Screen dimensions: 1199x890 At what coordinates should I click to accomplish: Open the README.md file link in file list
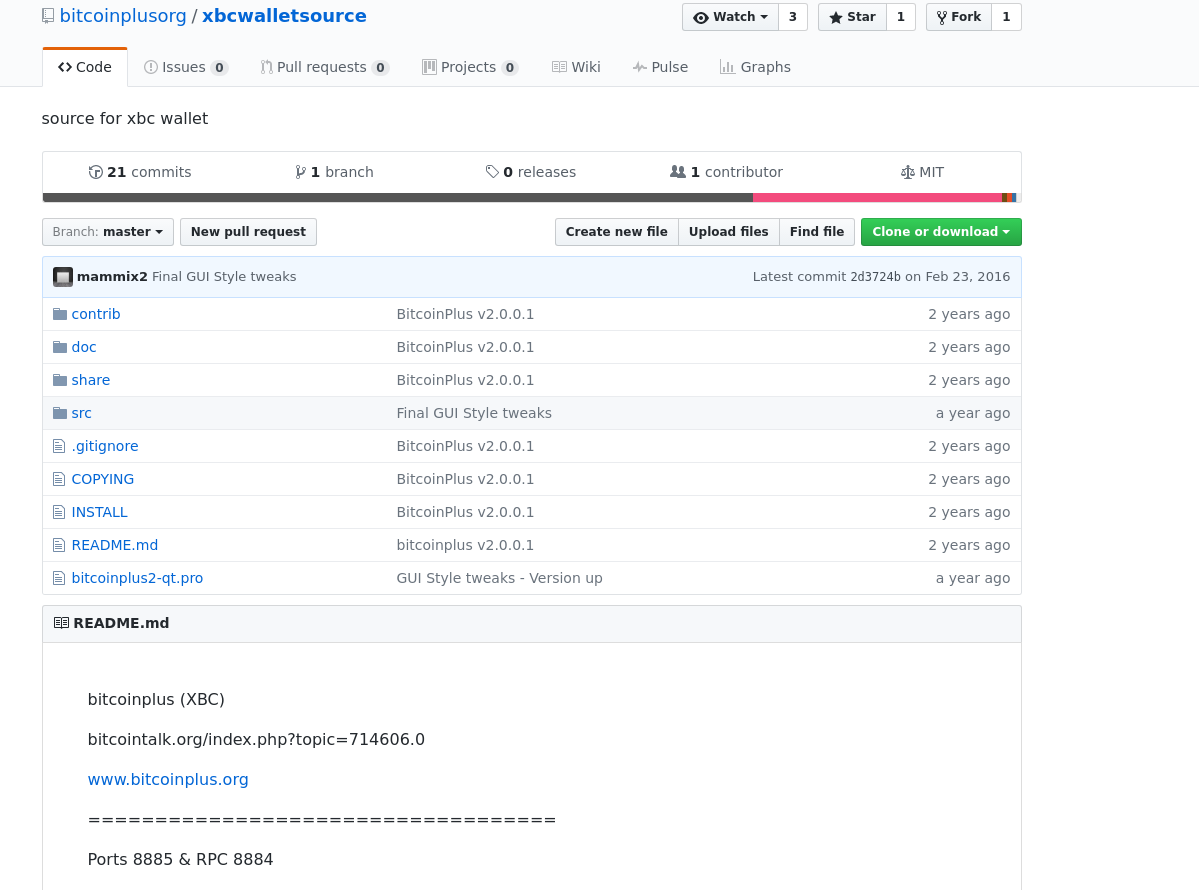[115, 544]
